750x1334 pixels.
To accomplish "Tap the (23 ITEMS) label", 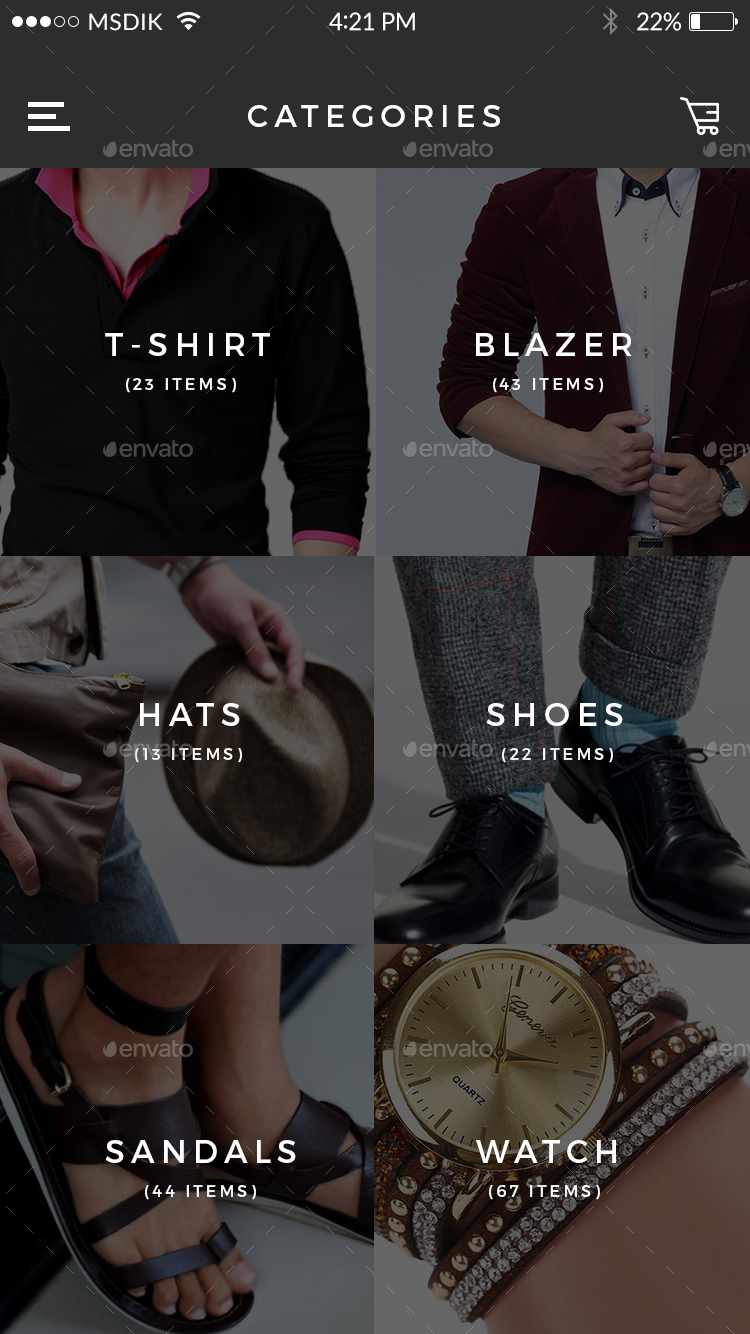I will pos(182,384).
